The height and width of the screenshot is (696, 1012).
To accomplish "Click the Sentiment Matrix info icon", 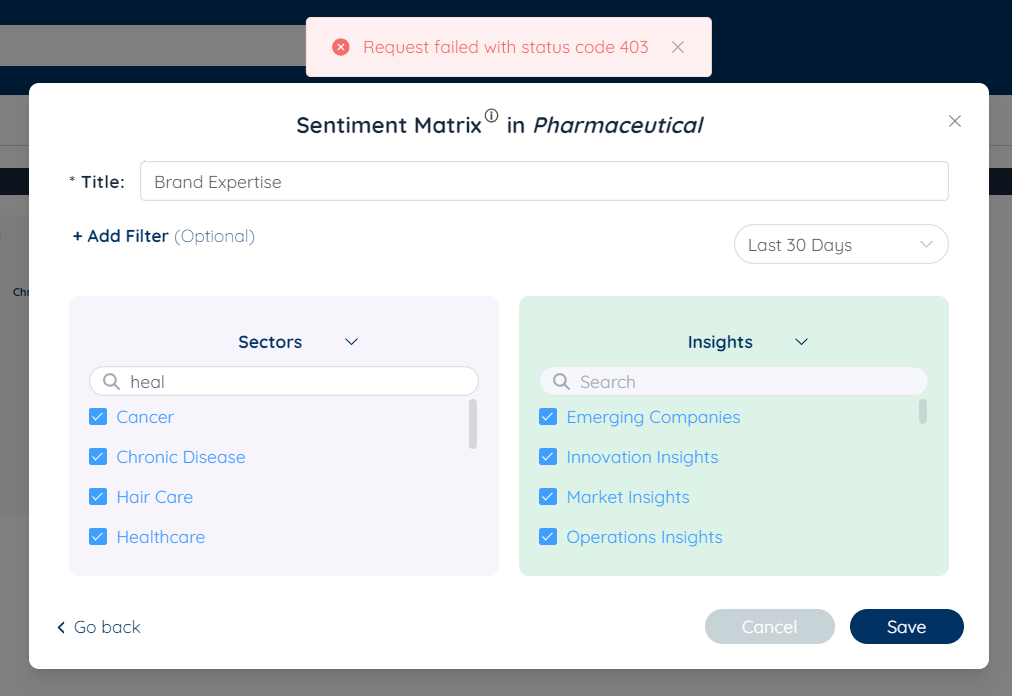I will pos(491,116).
